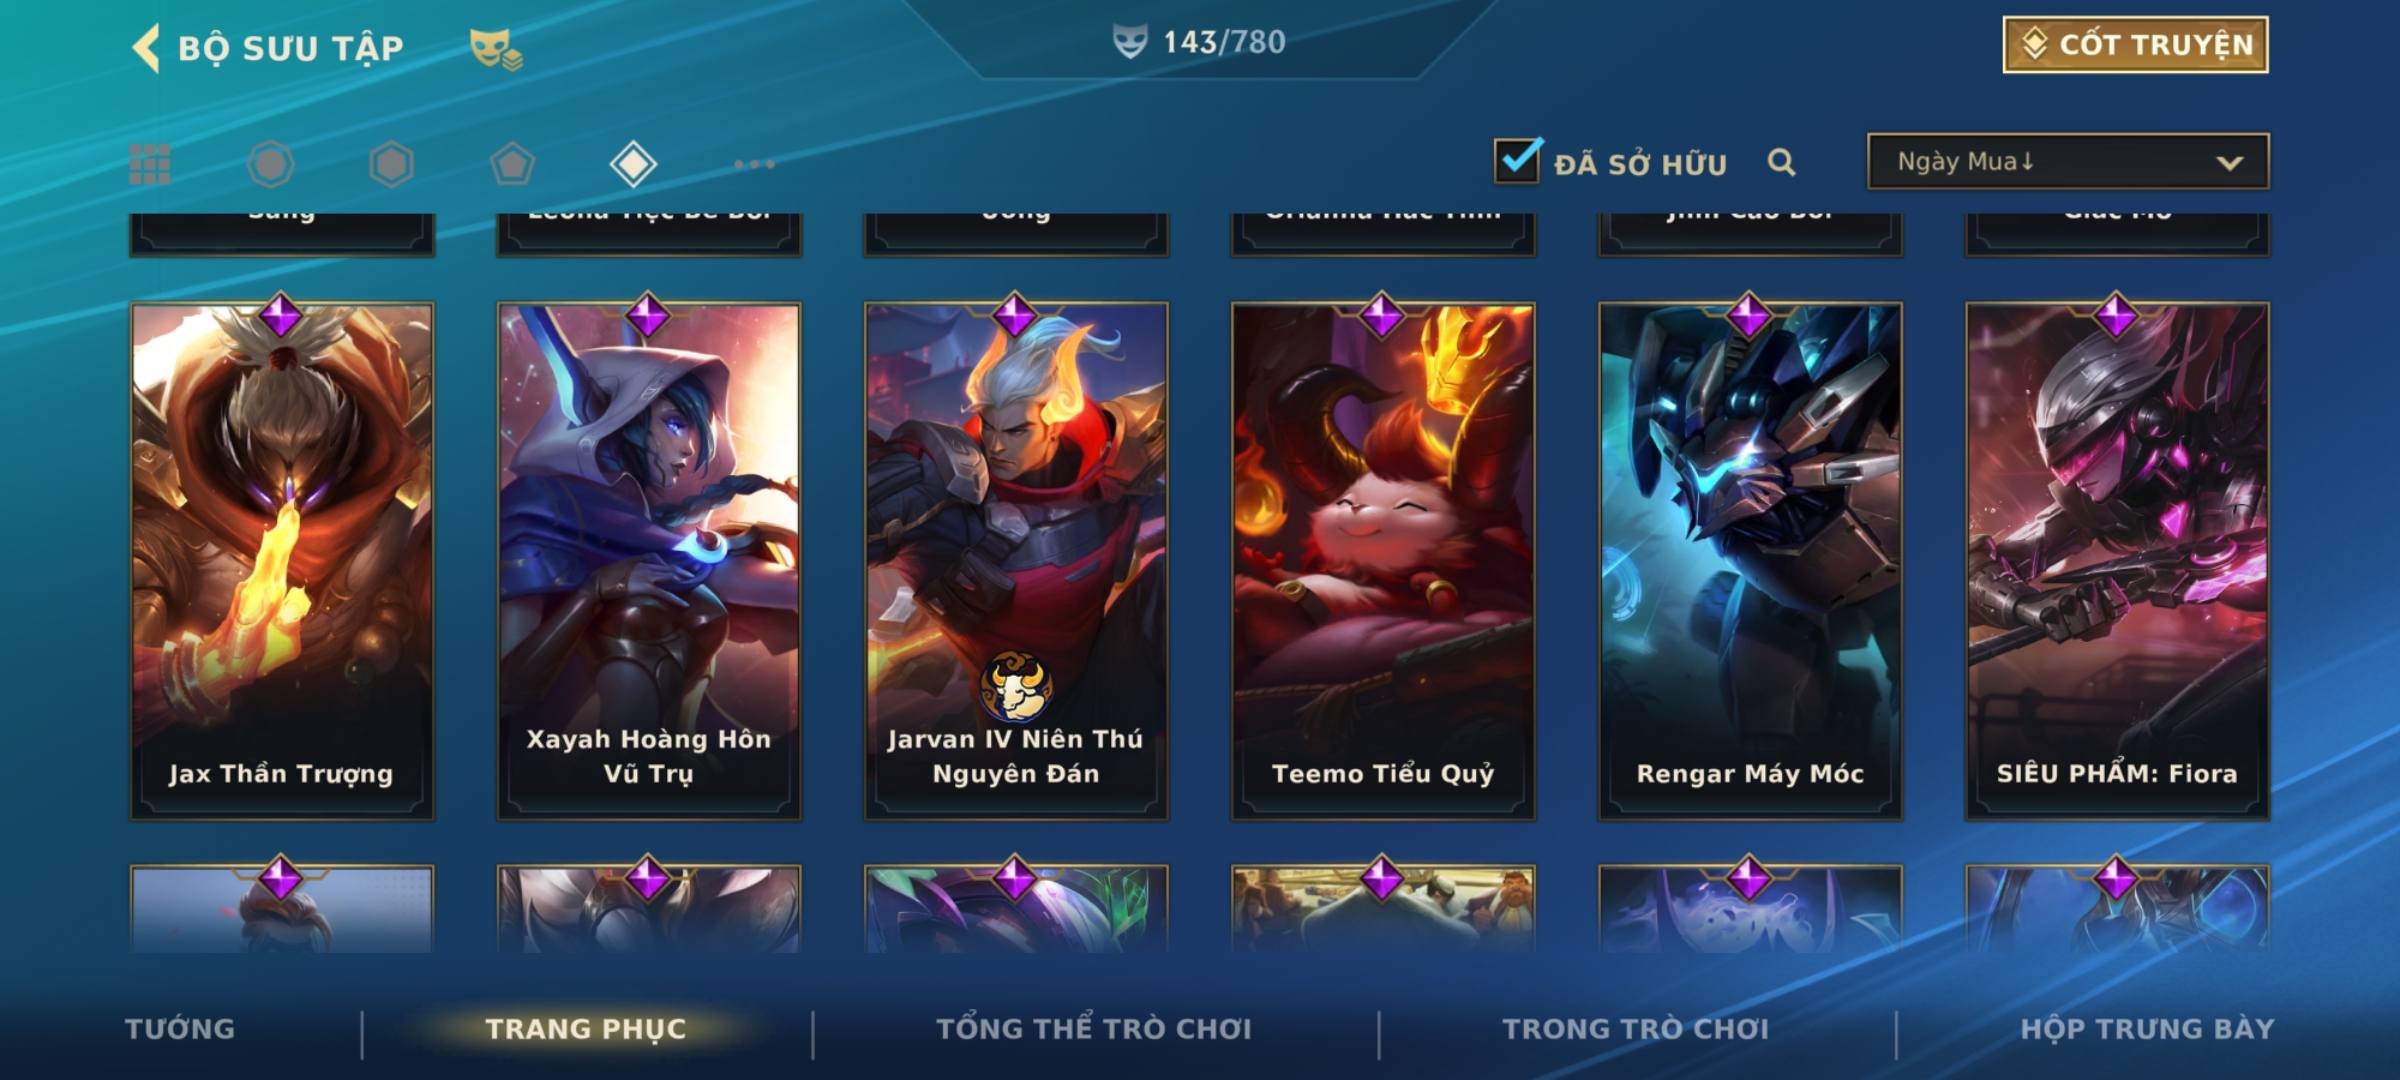Go back using the Bộ Sưu Tập arrow
This screenshot has height=1080, width=2400.
(x=146, y=48)
